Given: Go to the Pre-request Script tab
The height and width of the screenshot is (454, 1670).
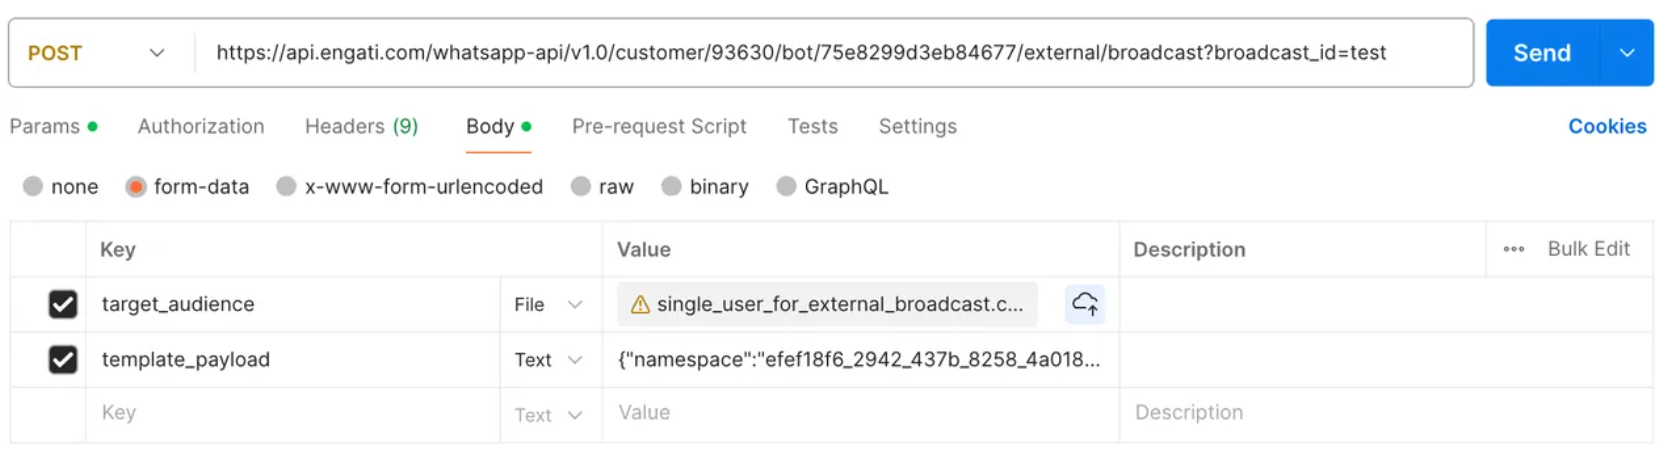Looking at the screenshot, I should 659,127.
